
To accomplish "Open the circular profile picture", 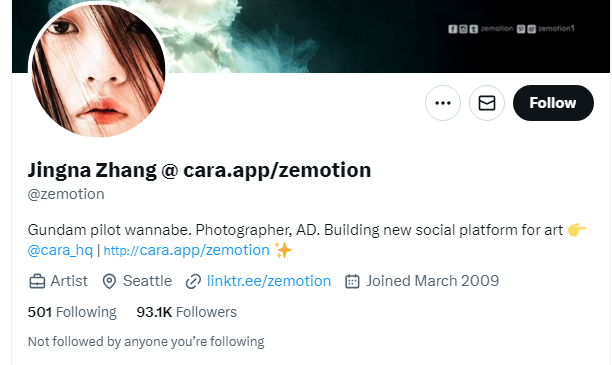I will [98, 70].
